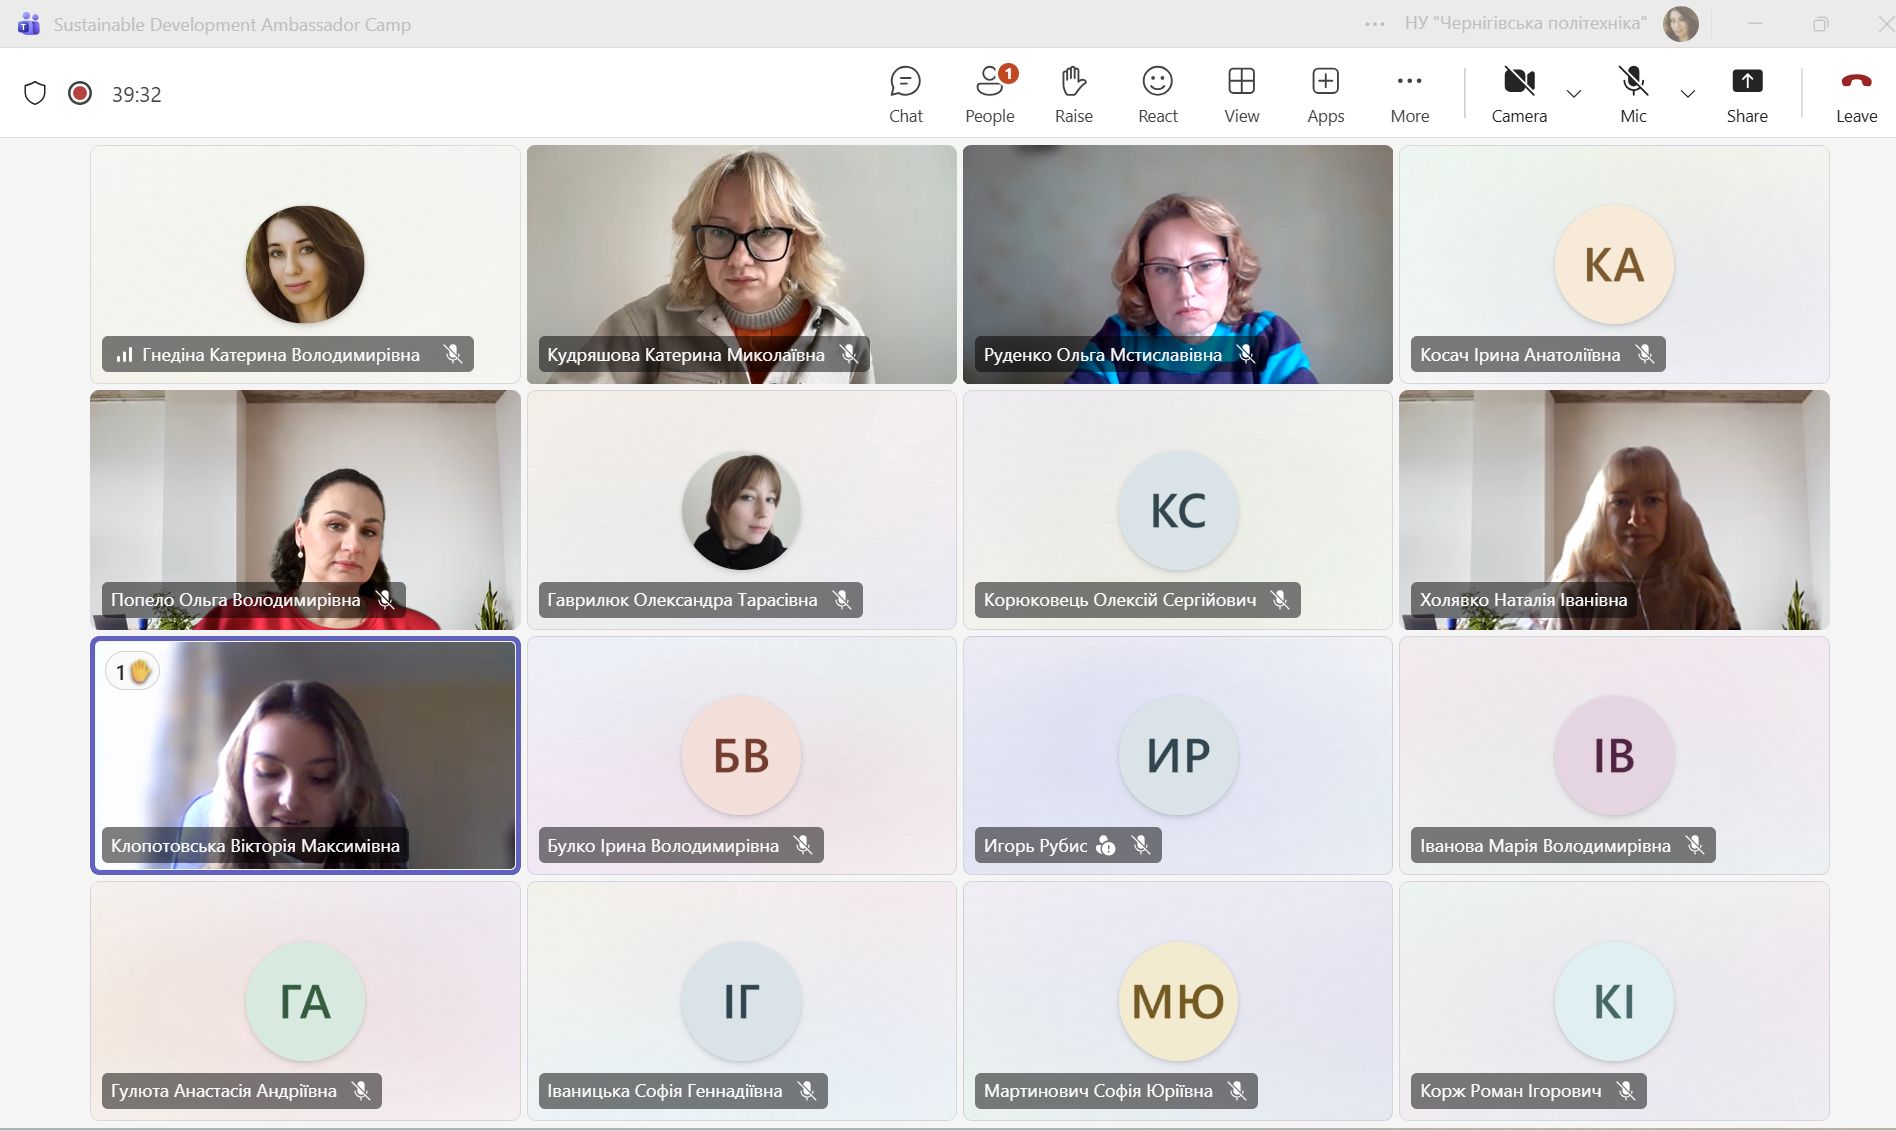Viewport: 1896px width, 1131px height.
Task: Open the More actions menu
Action: (x=1409, y=94)
